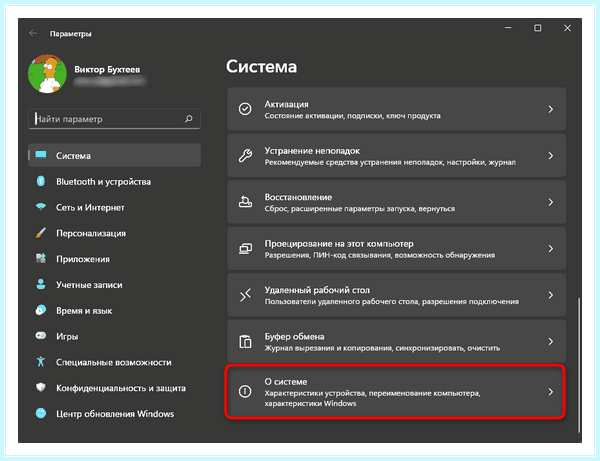Click the search magnifier icon

(189, 119)
